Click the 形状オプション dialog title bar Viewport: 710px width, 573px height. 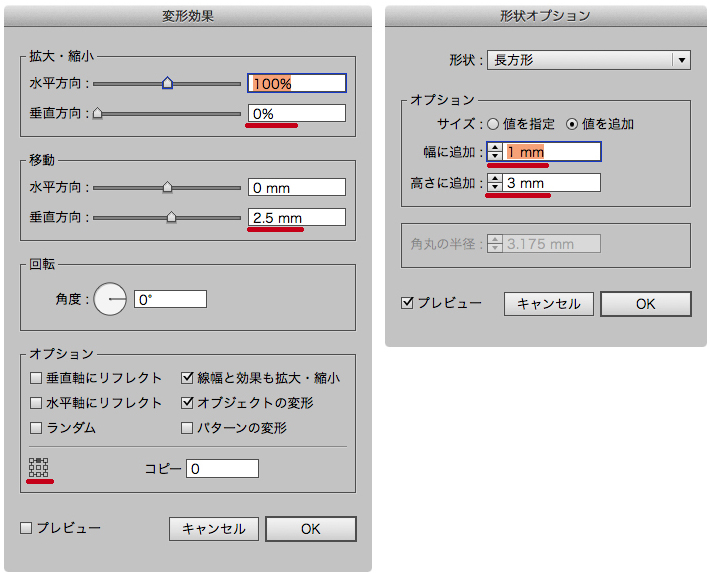coord(546,16)
